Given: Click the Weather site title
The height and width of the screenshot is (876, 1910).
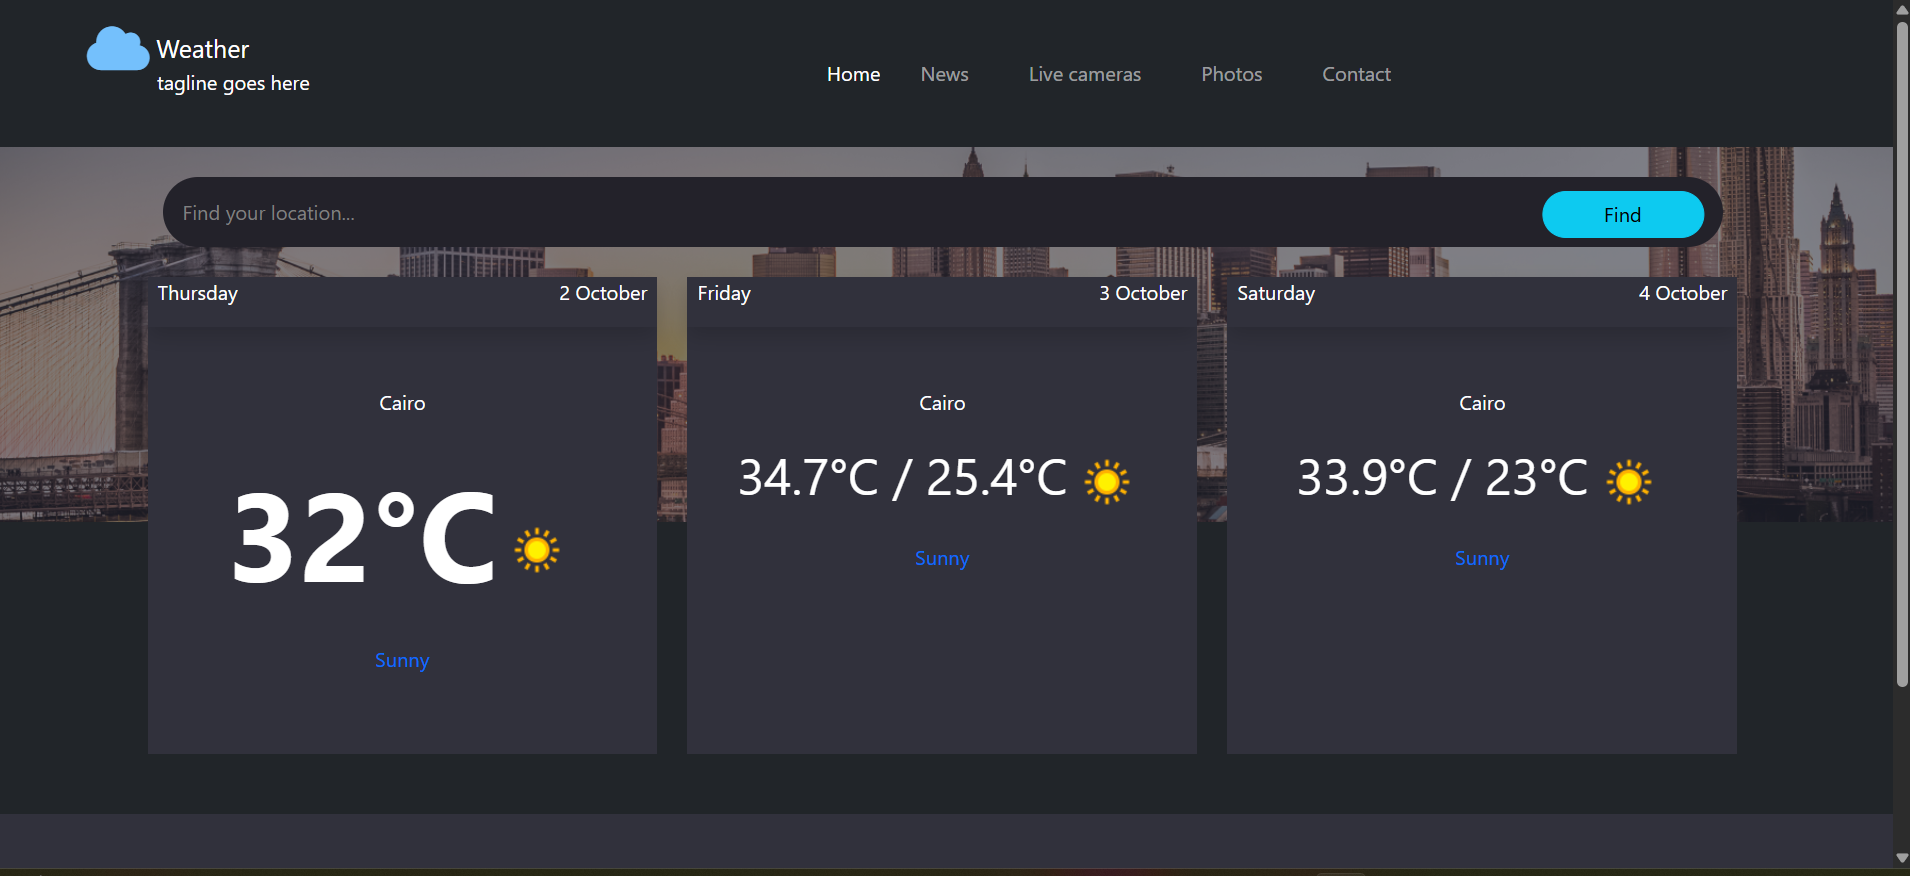Looking at the screenshot, I should point(203,50).
